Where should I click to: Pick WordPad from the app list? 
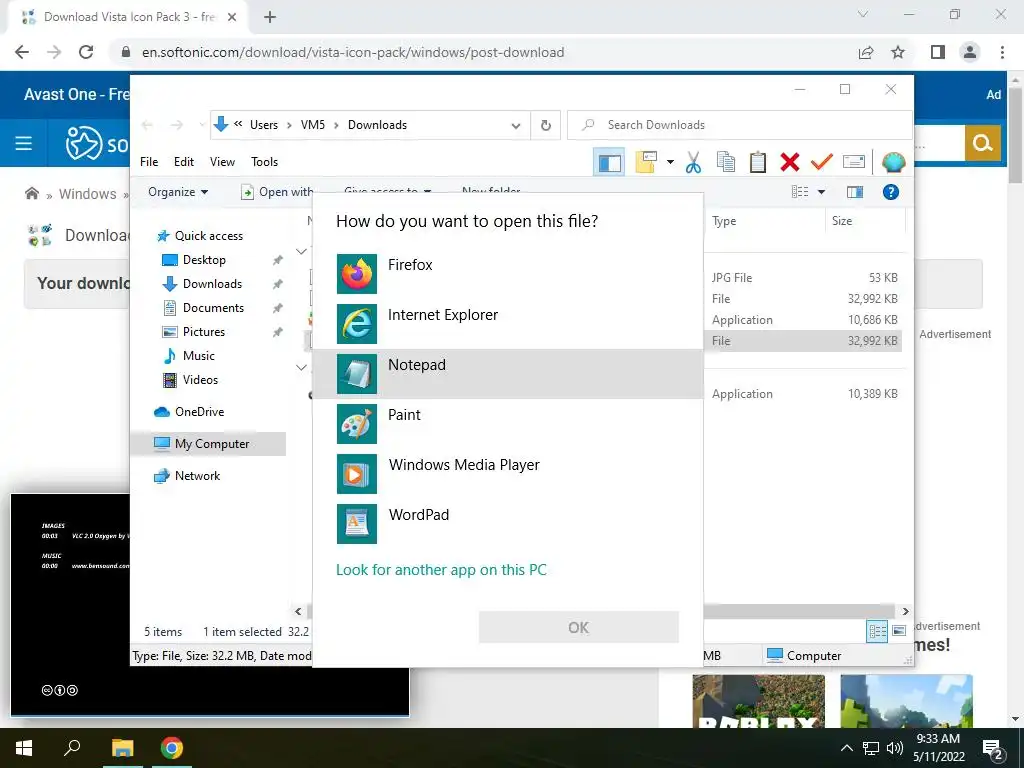tap(507, 523)
